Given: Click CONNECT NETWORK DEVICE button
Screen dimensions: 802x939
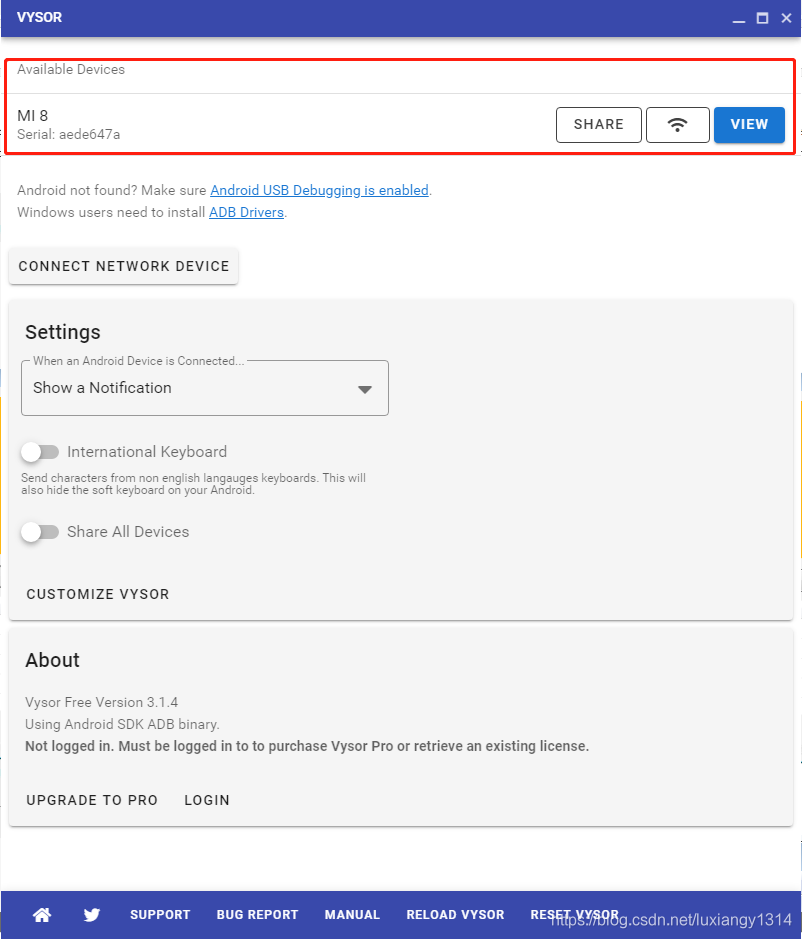Looking at the screenshot, I should point(124,266).
